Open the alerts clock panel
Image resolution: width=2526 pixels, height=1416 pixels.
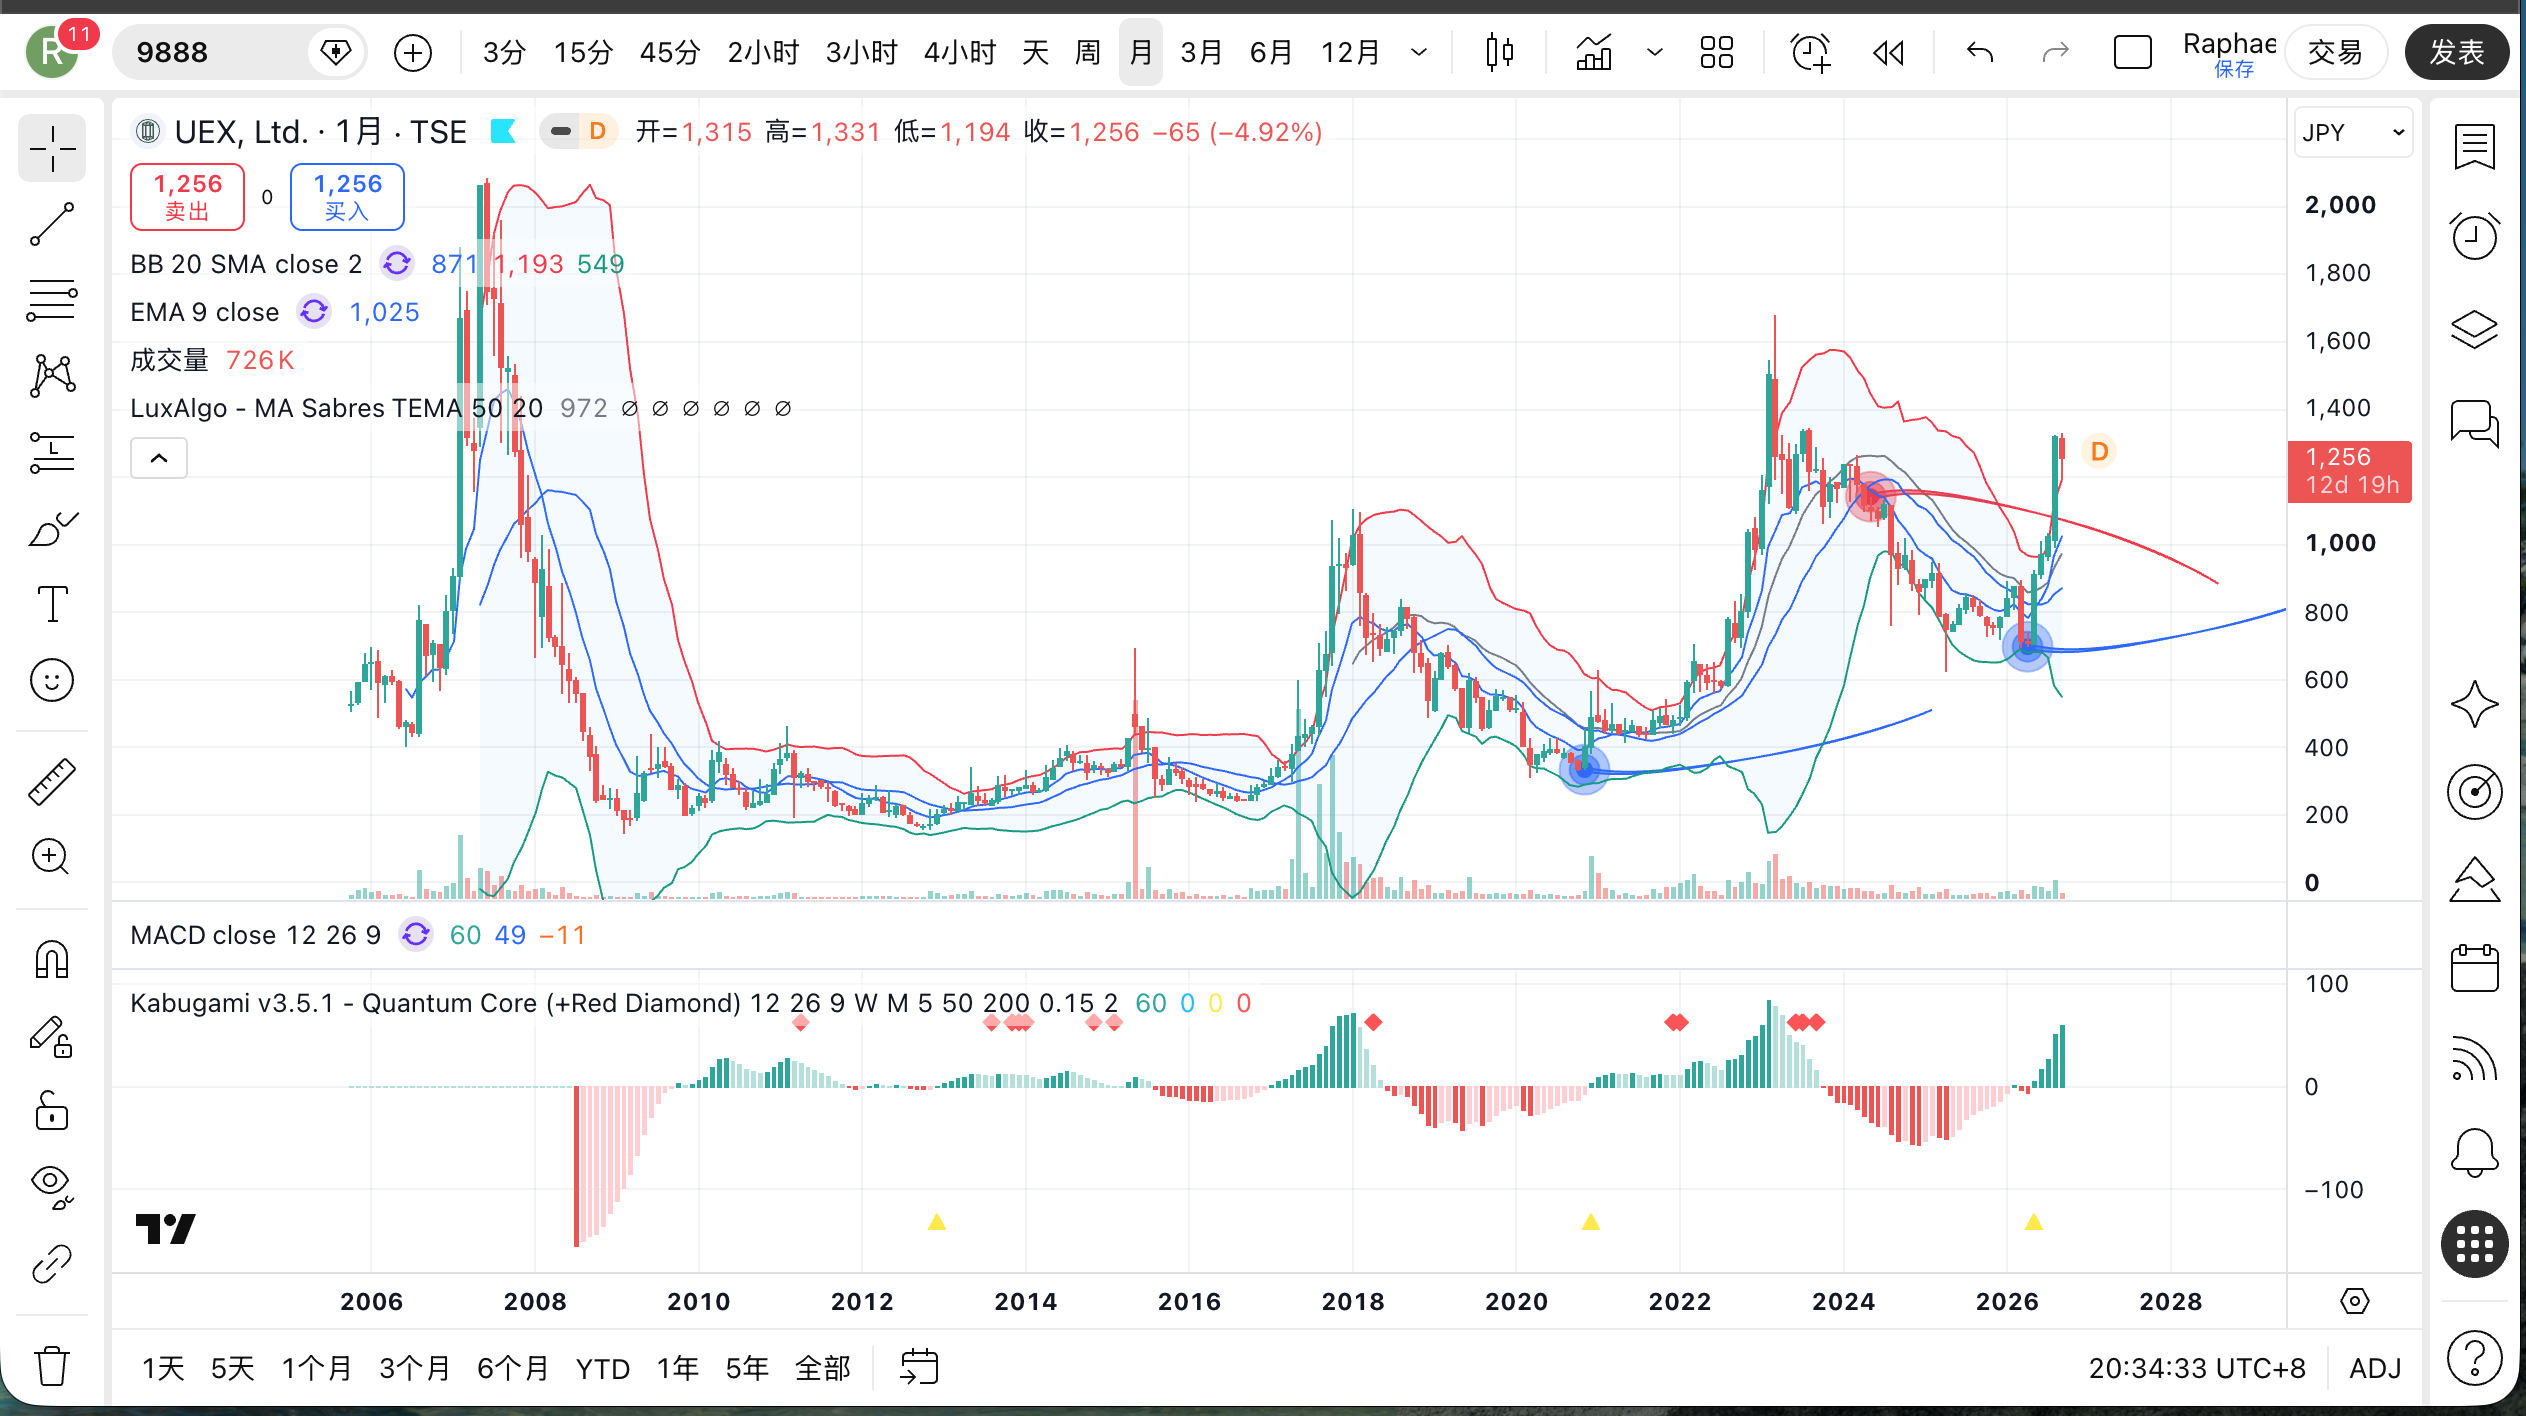point(2474,236)
